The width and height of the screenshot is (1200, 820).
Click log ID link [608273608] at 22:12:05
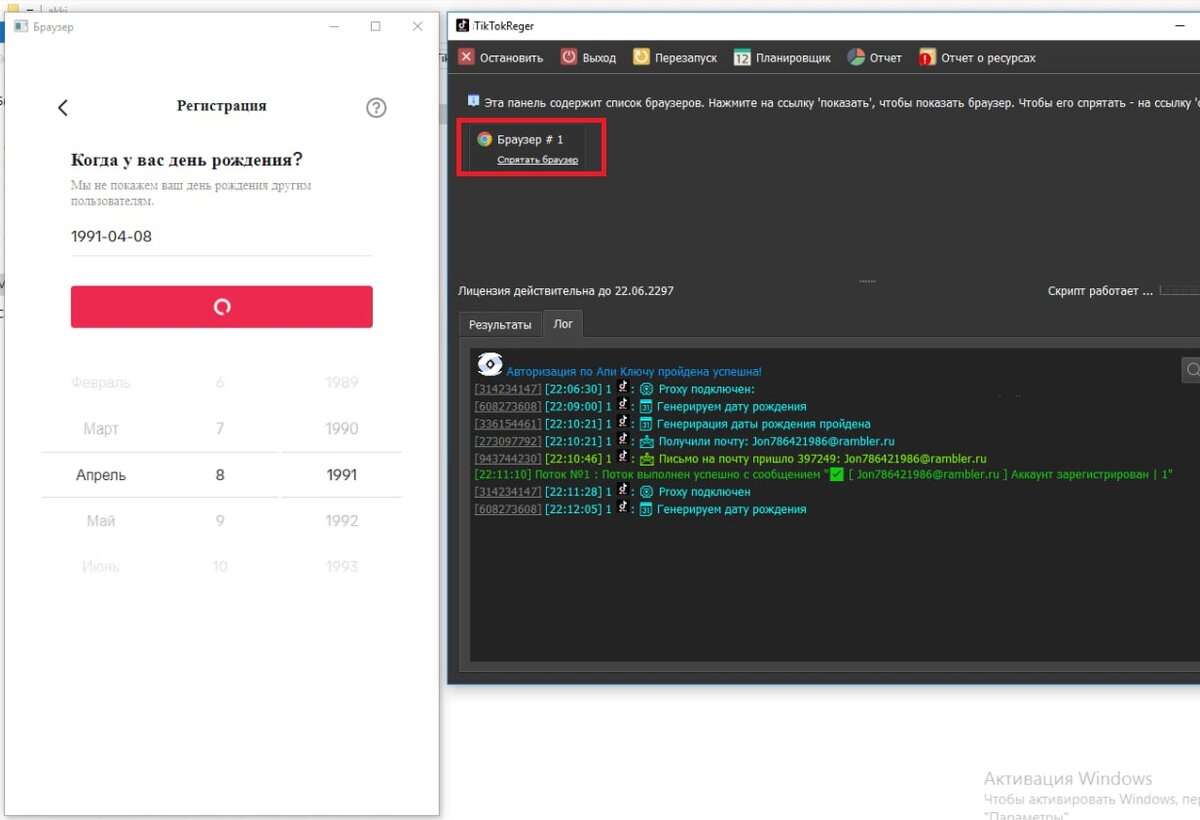coord(508,509)
